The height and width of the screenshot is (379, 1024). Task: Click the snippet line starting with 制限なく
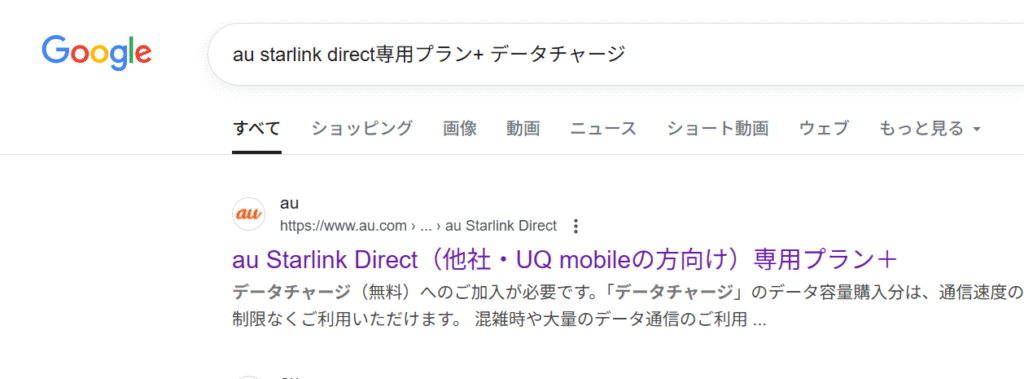(x=499, y=320)
